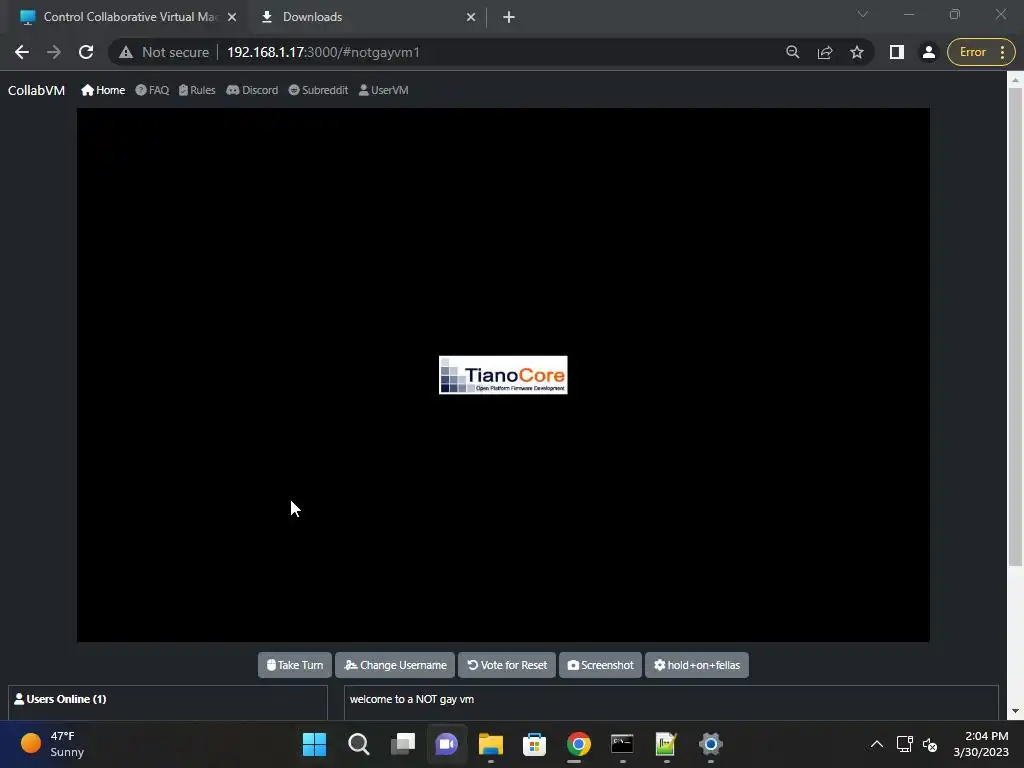
Task: Open the browser side panel
Action: point(897,52)
